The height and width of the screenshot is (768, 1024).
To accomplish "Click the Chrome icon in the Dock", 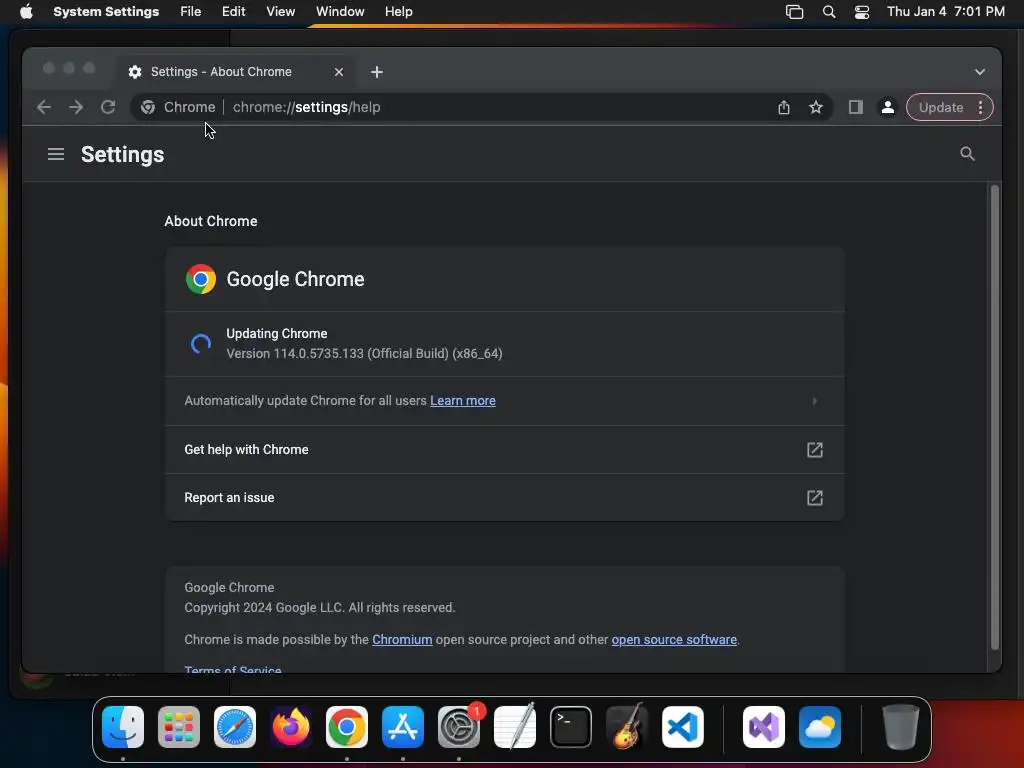I will [x=347, y=726].
